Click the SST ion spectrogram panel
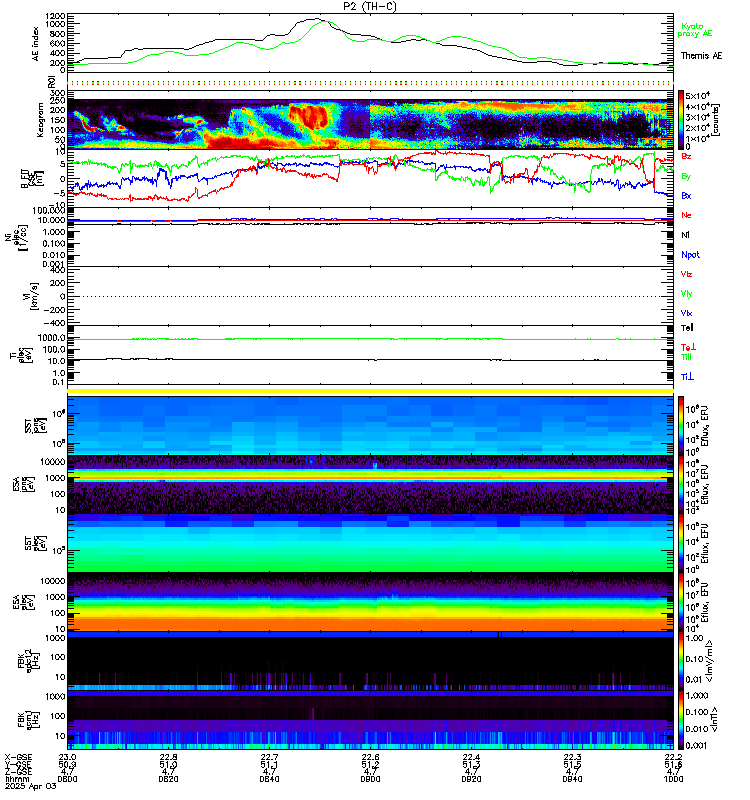Viewport: 750px width, 800px height. [370, 425]
